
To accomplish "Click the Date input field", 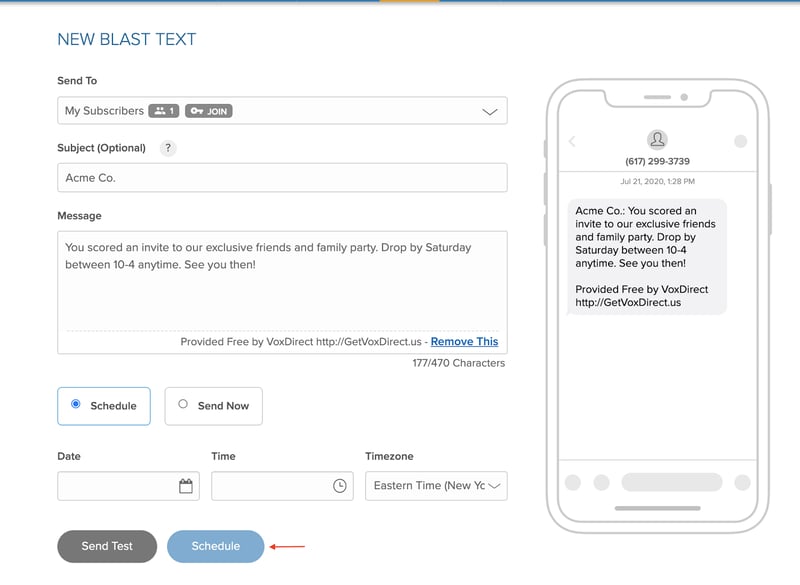I will point(129,486).
